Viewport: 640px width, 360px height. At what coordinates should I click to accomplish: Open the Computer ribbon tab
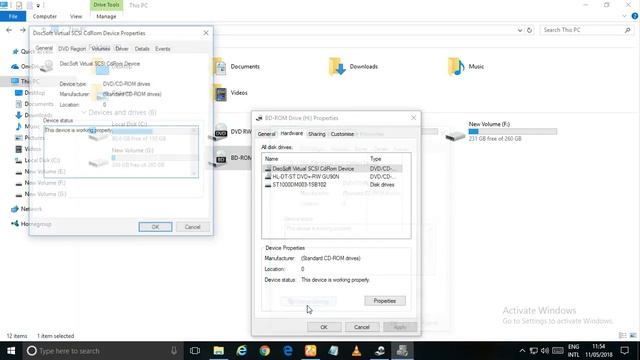click(44, 16)
